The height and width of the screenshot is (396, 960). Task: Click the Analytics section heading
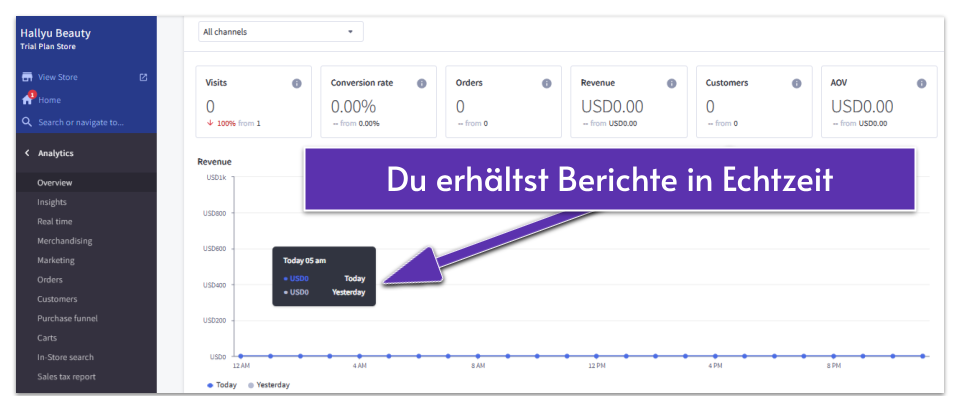[56, 153]
